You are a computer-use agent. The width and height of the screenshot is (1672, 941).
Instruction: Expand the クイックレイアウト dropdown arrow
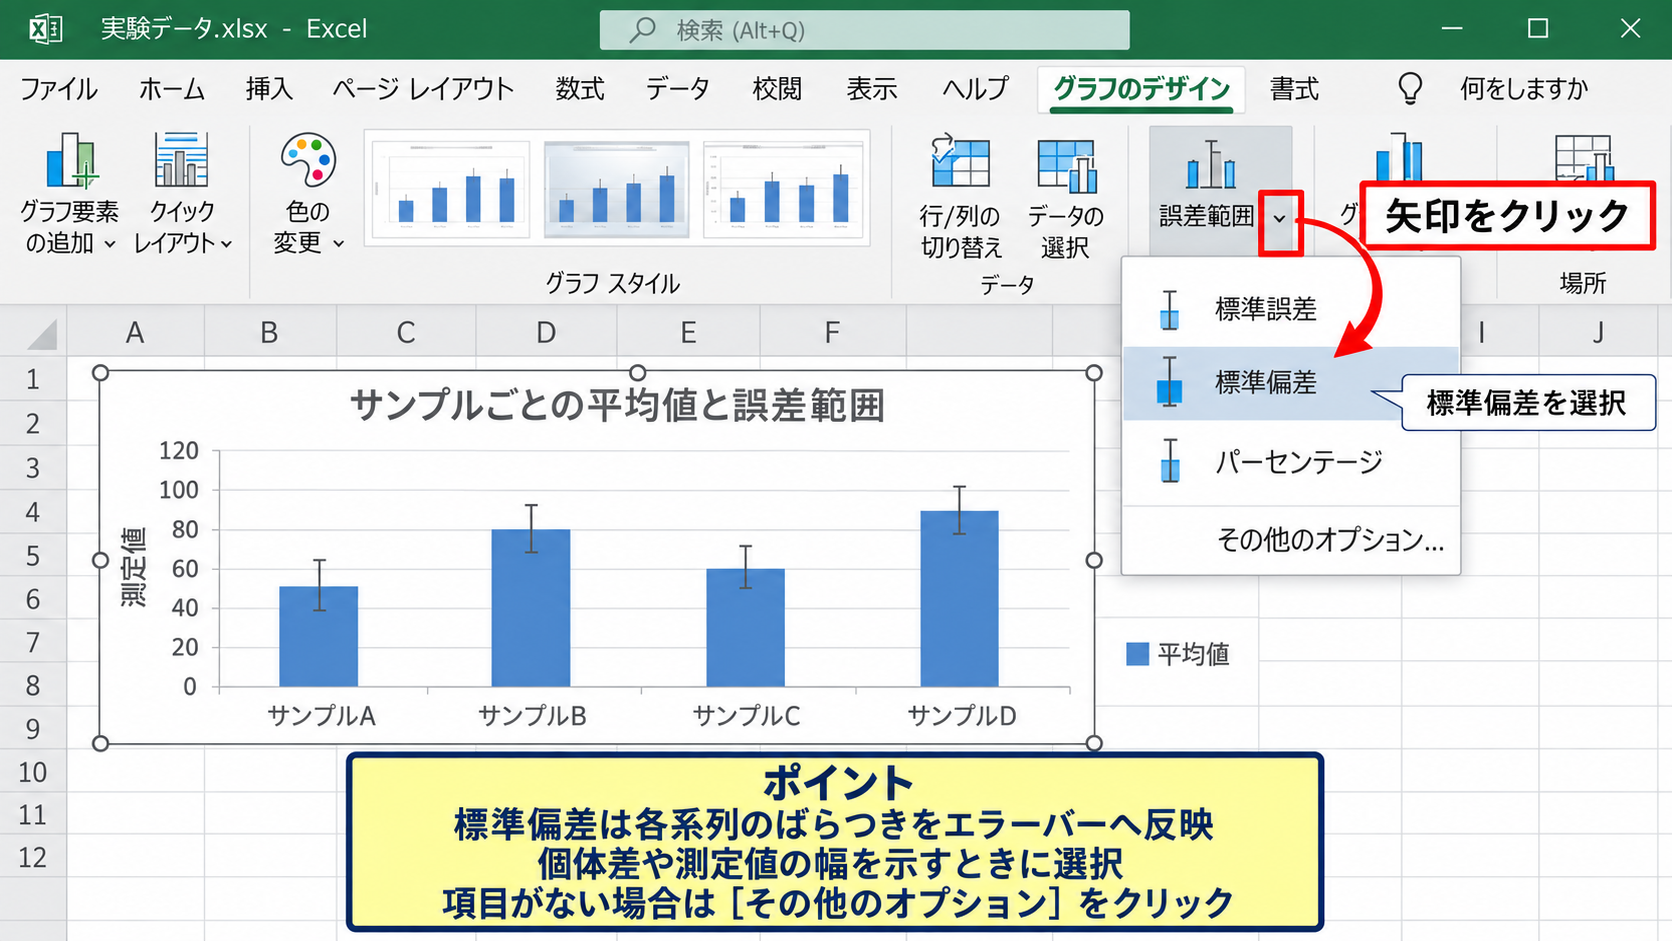tap(227, 244)
